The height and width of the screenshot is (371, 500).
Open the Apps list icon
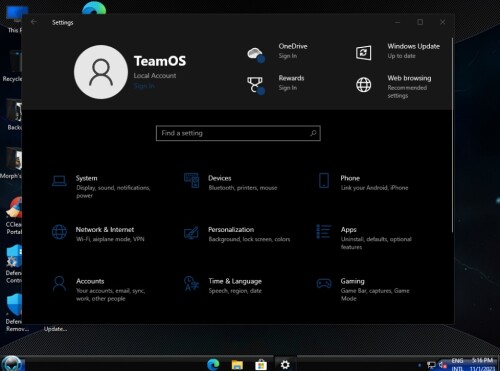click(x=324, y=232)
